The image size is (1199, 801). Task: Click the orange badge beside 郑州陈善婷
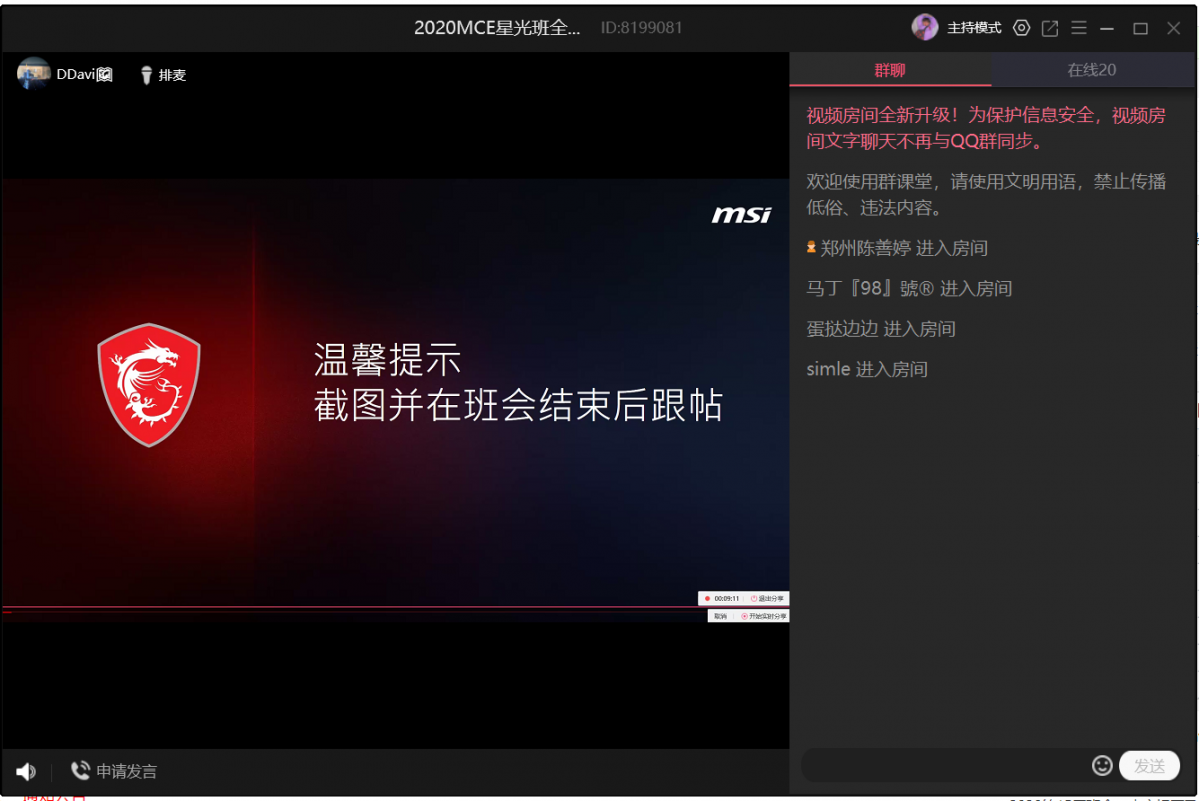click(811, 248)
